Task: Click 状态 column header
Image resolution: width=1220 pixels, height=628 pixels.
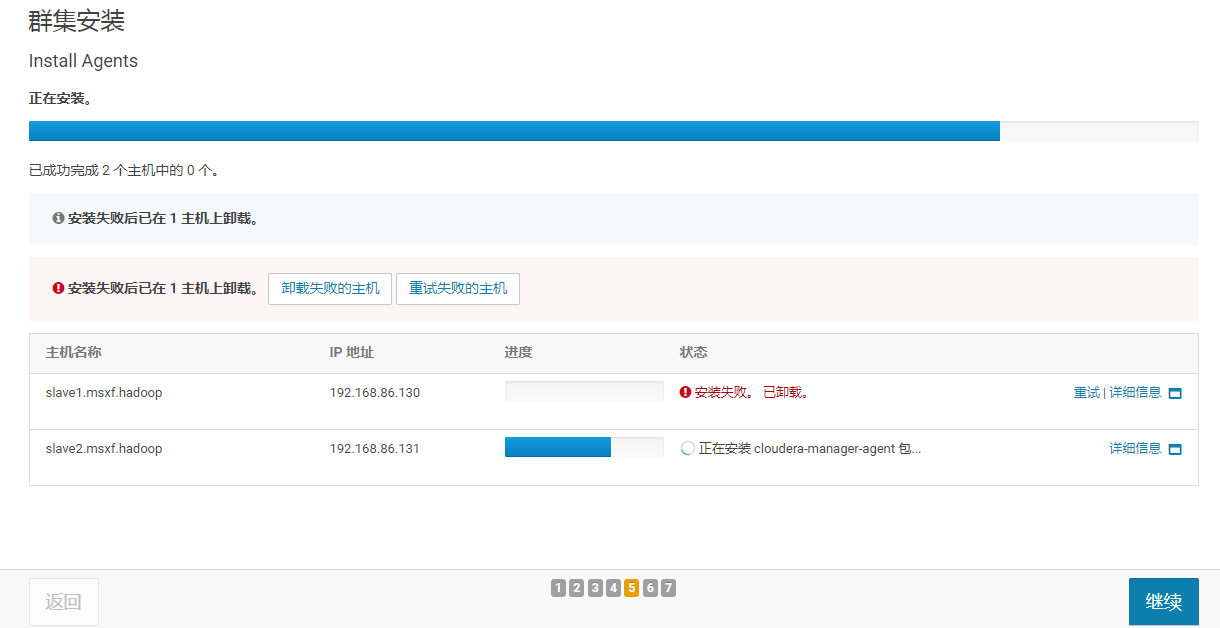Action: [693, 353]
